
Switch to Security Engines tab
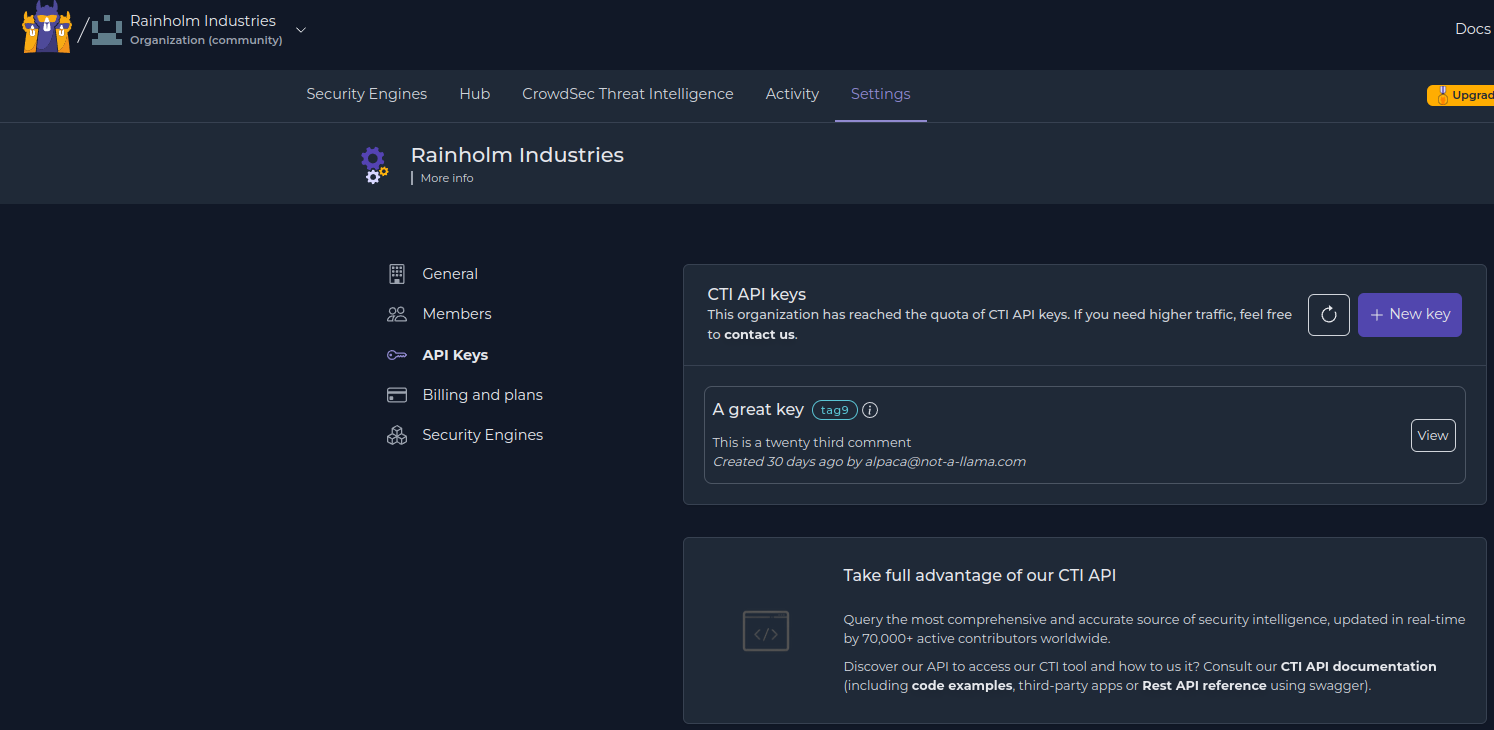(x=366, y=94)
